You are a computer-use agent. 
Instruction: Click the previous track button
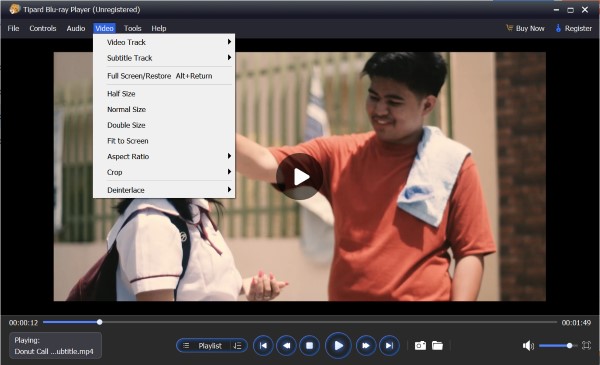[263, 346]
